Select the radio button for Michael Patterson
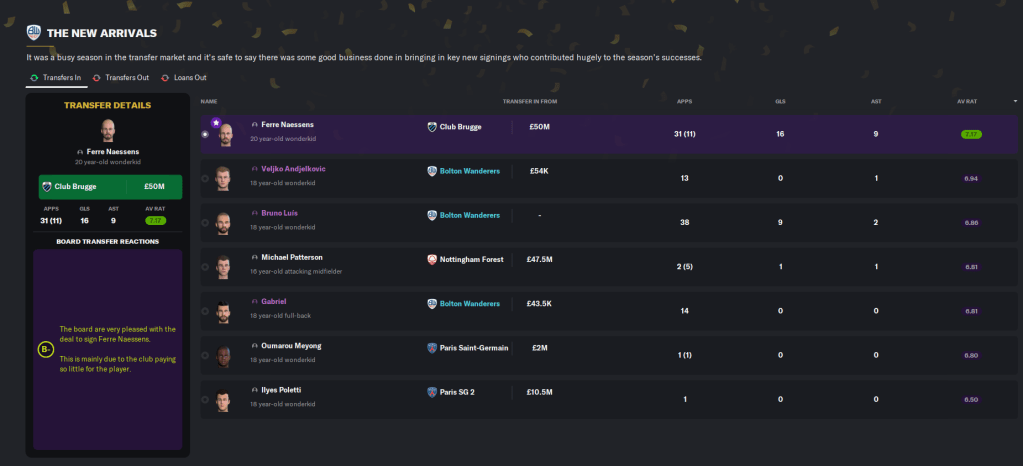Viewport: 1023px width, 466px height. click(x=205, y=266)
